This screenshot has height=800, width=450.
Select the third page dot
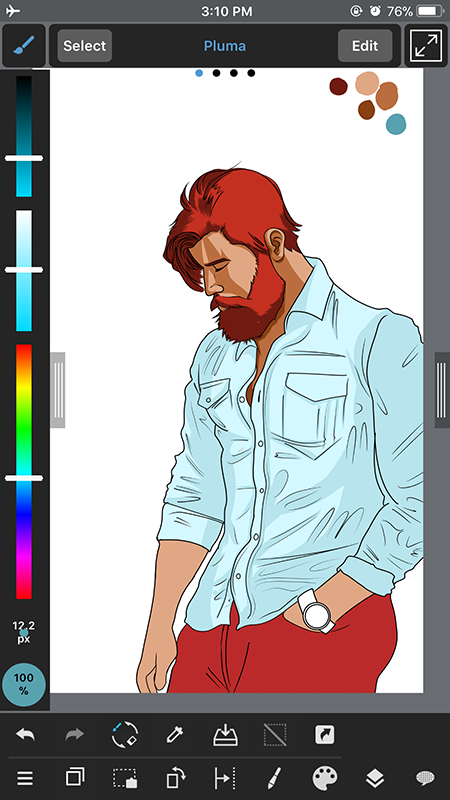point(234,73)
